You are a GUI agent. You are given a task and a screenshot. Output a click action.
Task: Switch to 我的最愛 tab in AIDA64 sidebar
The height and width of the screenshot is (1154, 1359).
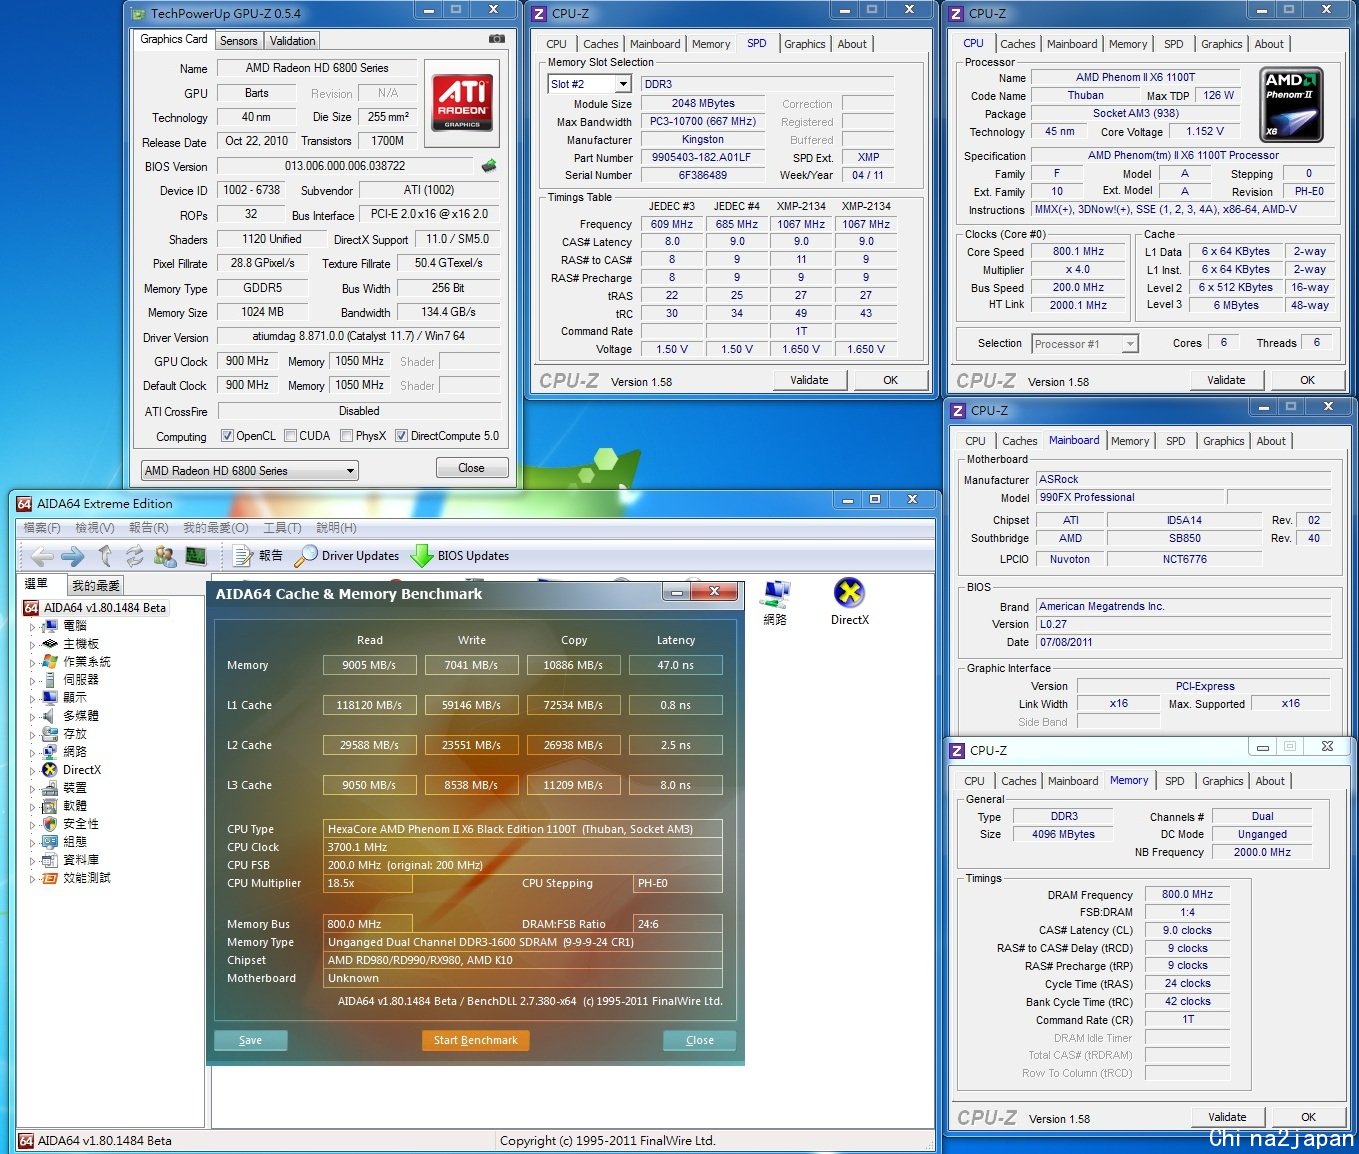(x=96, y=585)
